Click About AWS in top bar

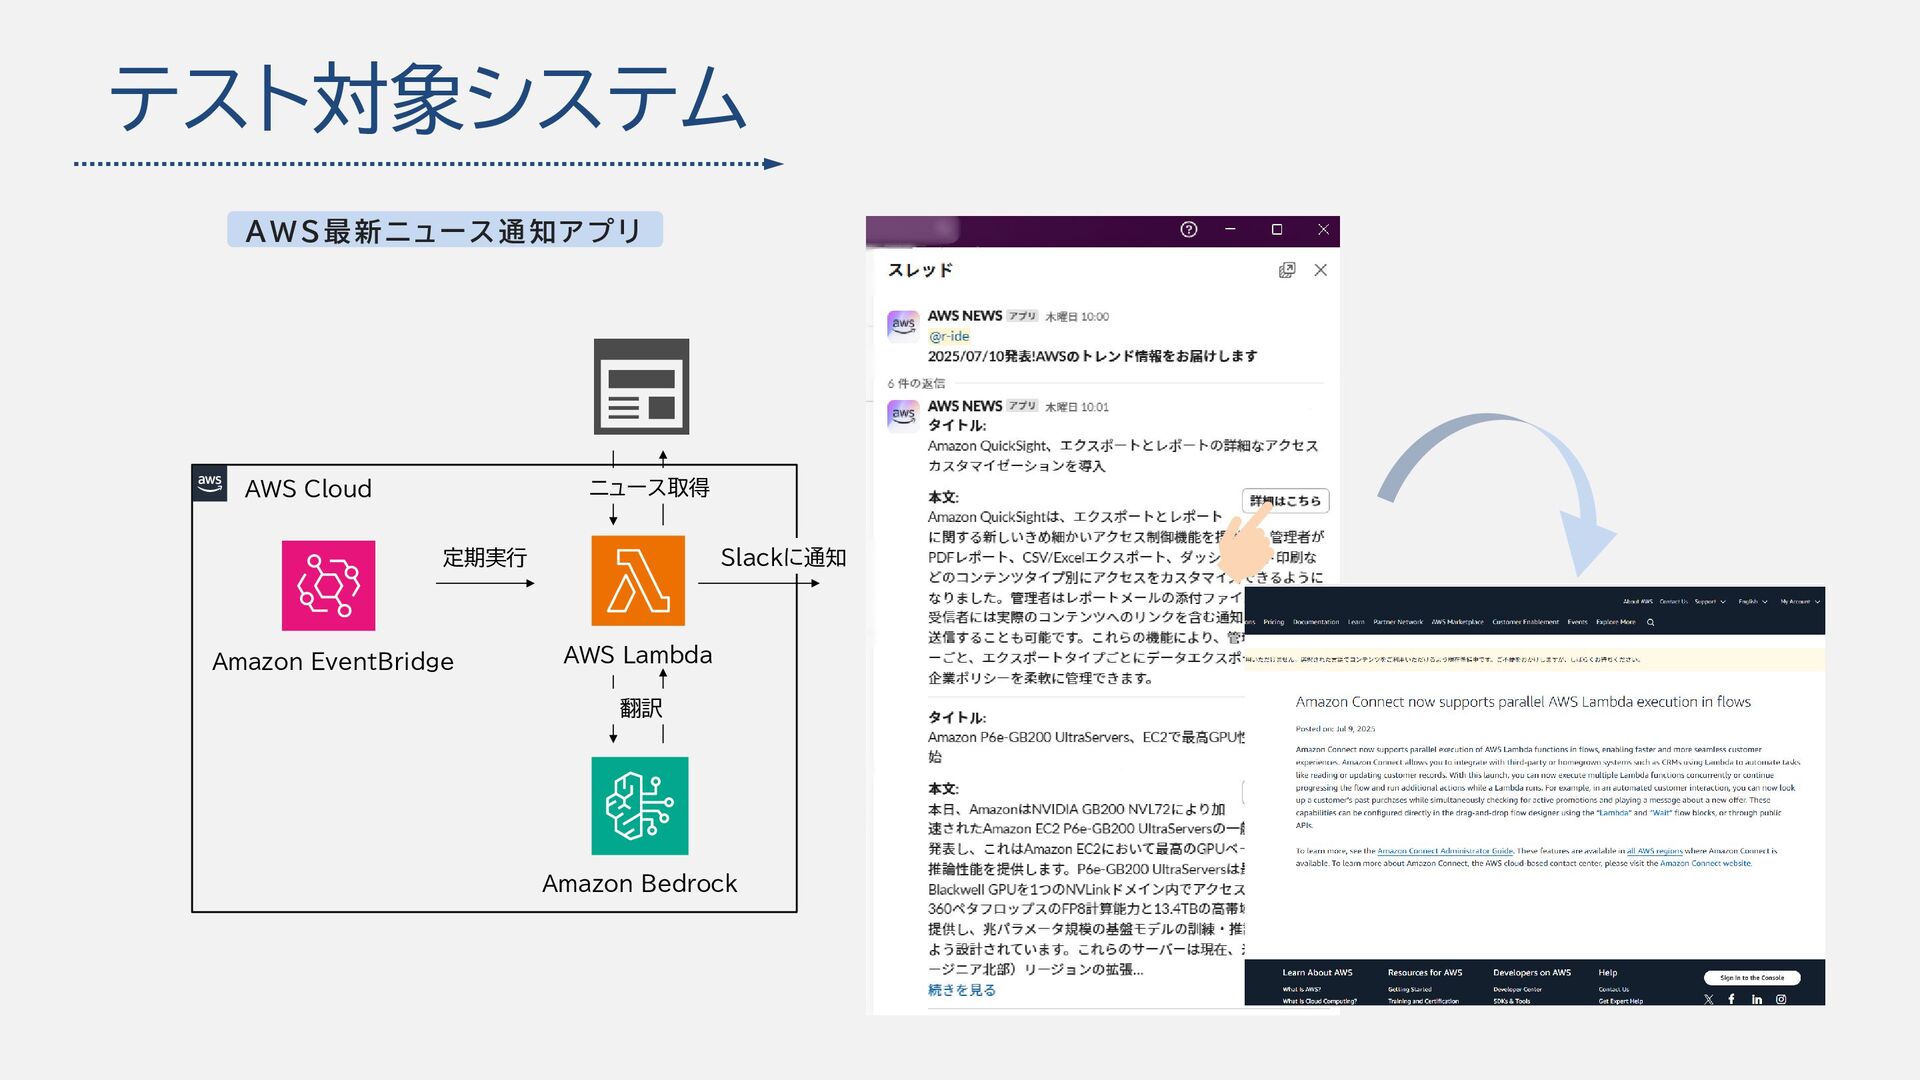1638,602
